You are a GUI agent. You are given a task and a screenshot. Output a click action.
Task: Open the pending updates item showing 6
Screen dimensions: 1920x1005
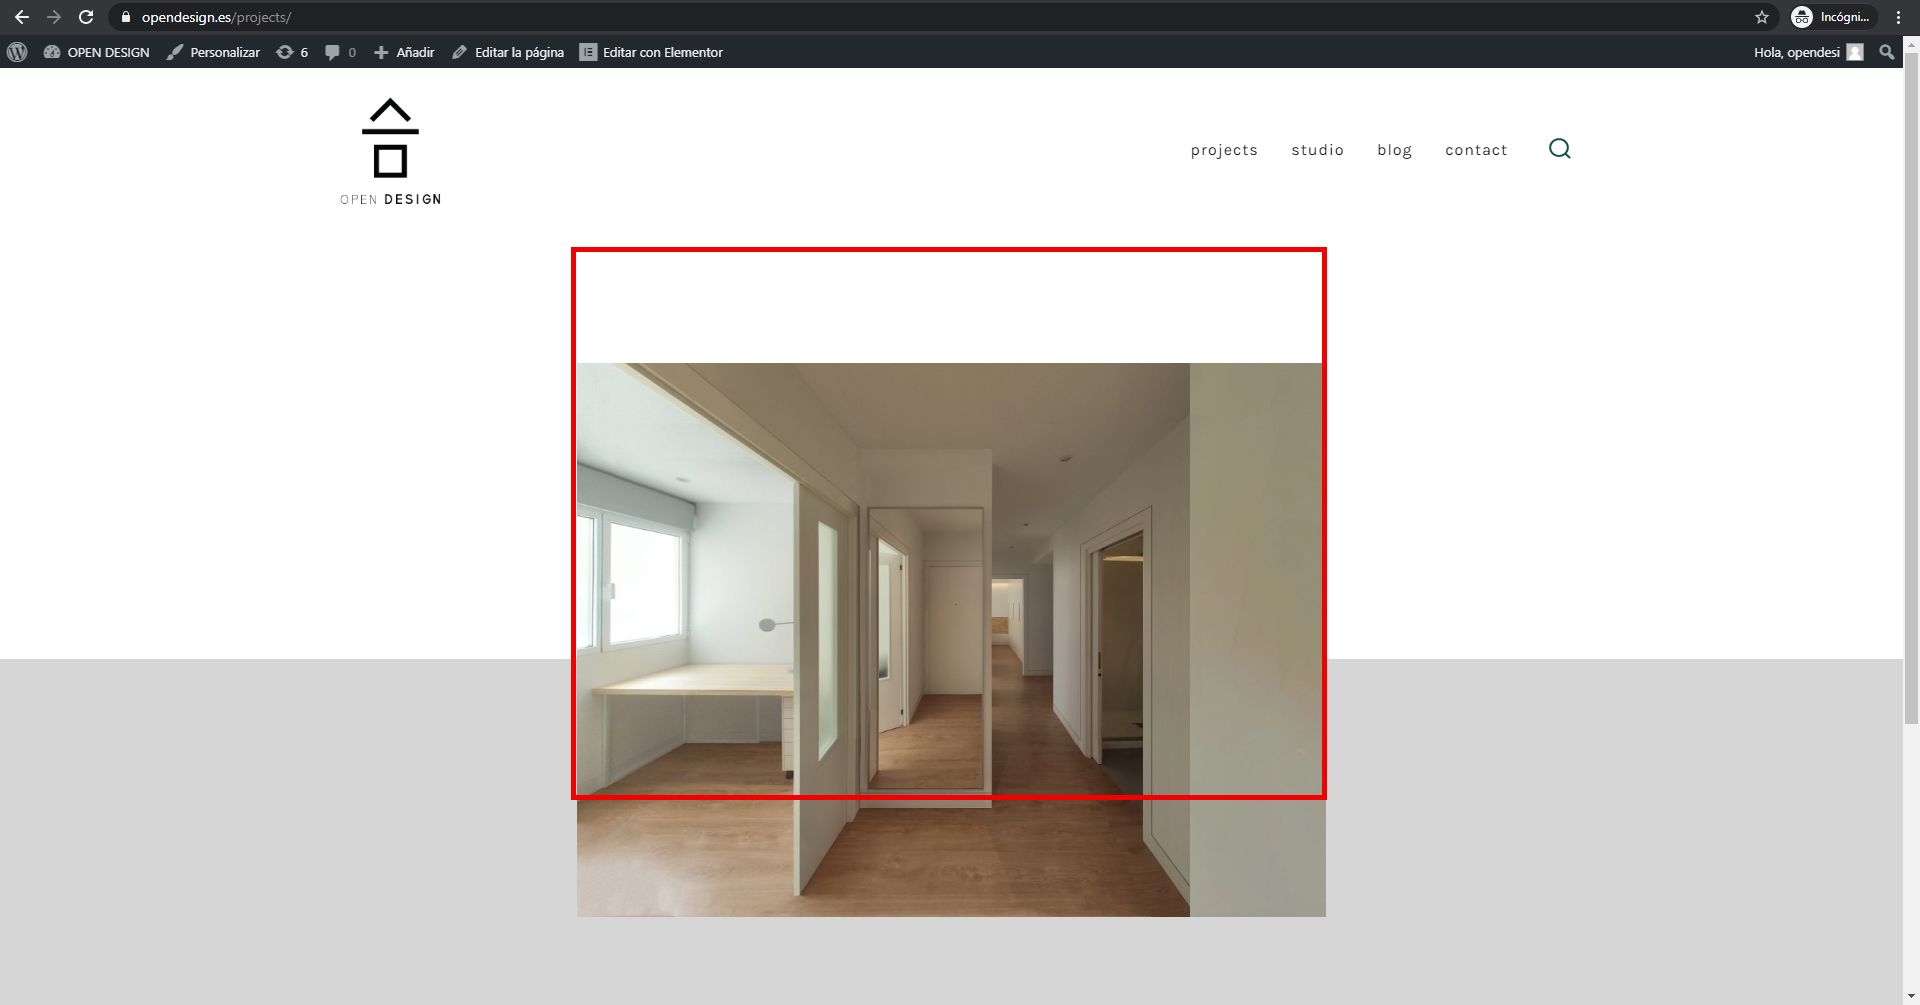292,52
